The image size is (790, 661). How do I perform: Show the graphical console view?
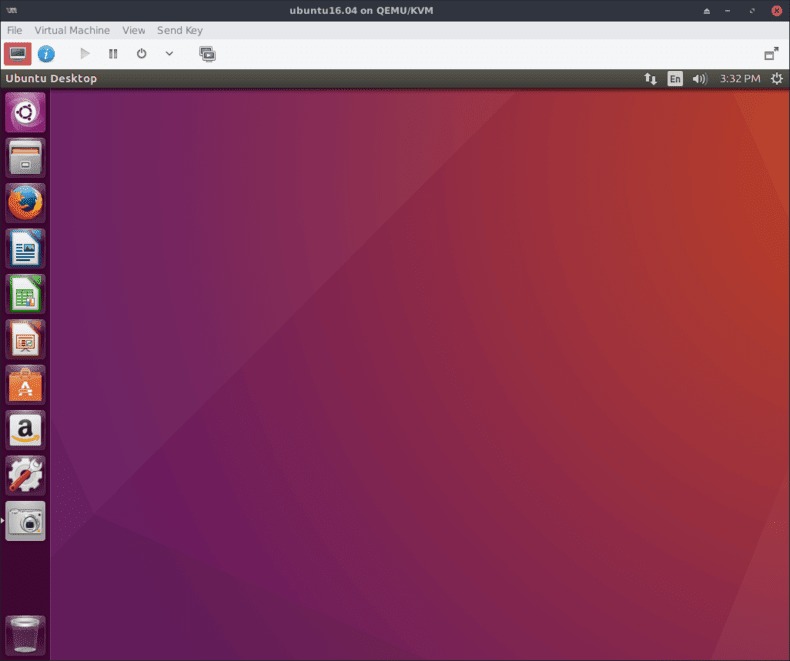[x=18, y=53]
